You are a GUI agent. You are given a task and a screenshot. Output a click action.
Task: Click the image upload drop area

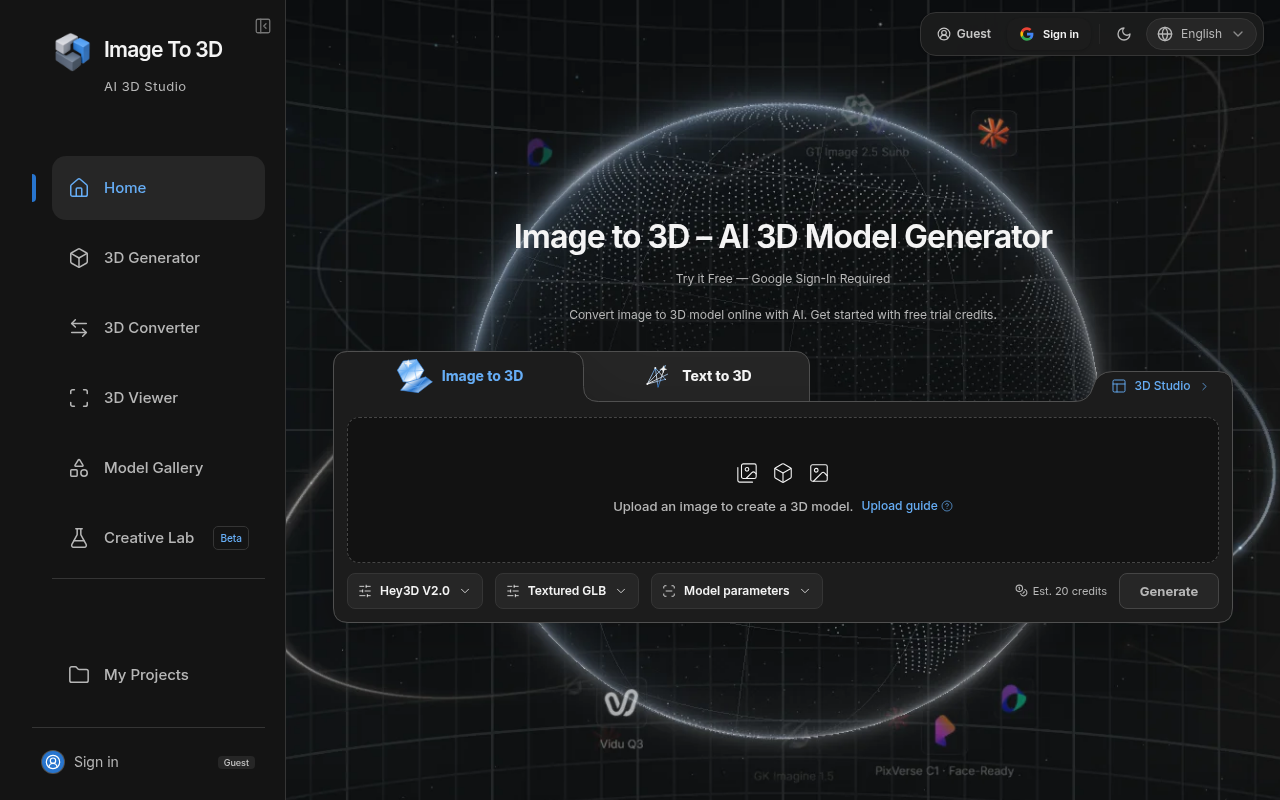[x=783, y=490]
